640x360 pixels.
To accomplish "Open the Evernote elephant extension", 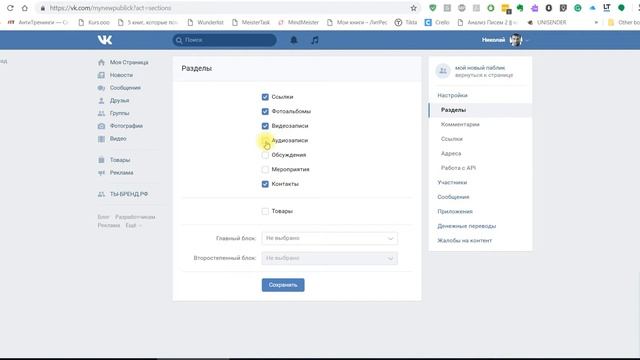I will (x=520, y=8).
